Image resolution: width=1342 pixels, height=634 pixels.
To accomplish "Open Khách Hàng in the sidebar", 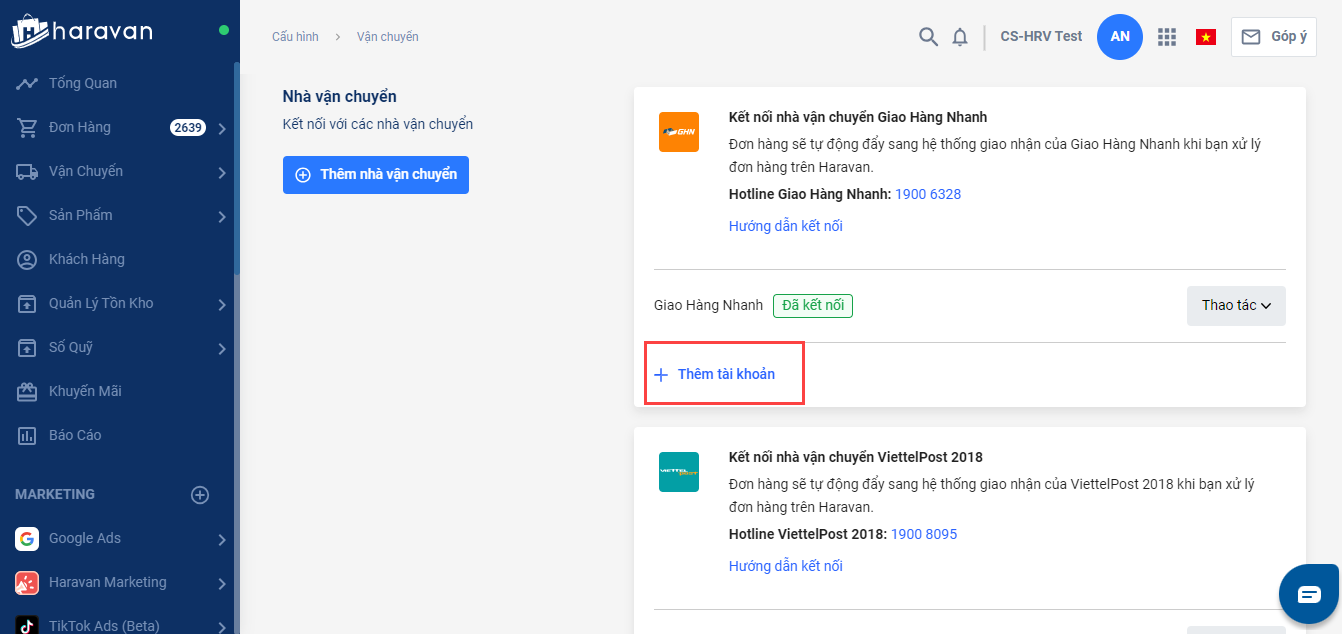I will pyautogui.click(x=87, y=259).
